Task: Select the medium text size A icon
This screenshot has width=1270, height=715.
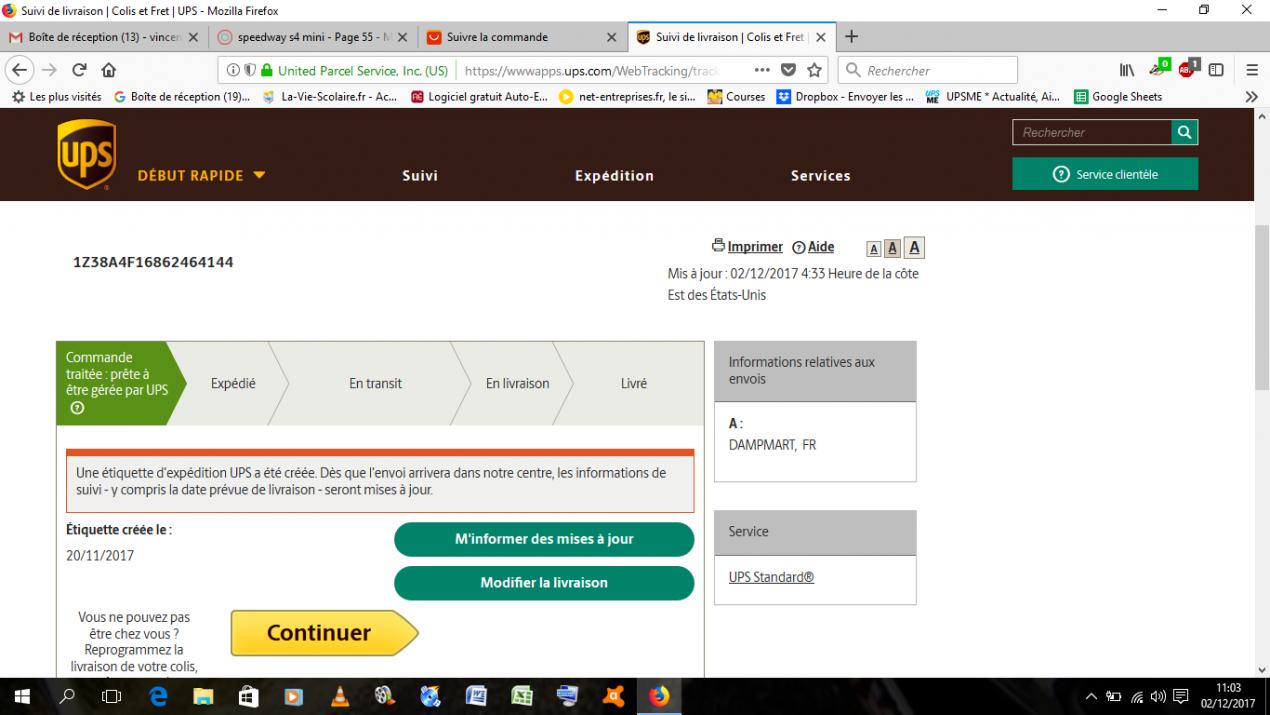Action: pos(892,248)
